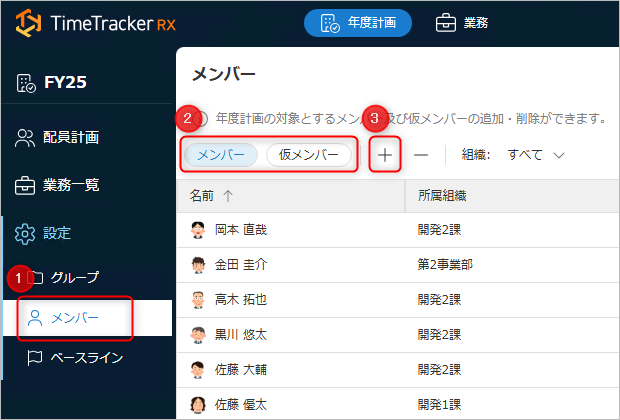Click the TimeTracker RX logo
The width and height of the screenshot is (620, 420).
pos(96,23)
